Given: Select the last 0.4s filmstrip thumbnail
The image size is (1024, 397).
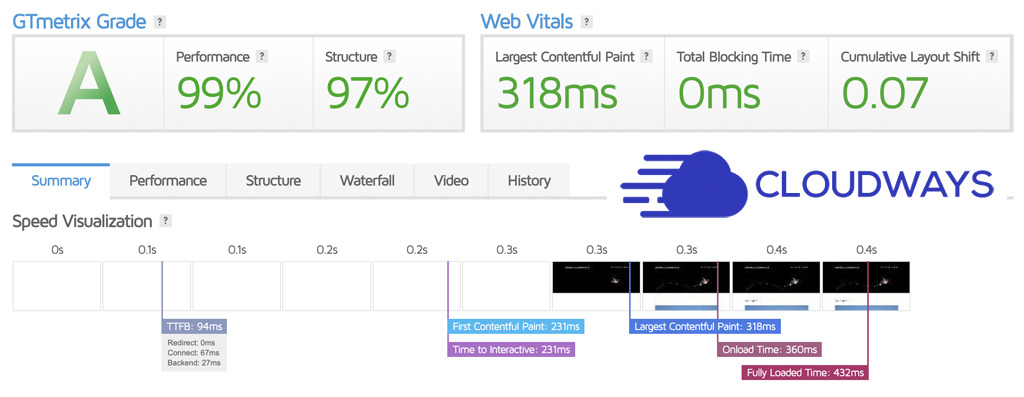Looking at the screenshot, I should click(x=866, y=286).
